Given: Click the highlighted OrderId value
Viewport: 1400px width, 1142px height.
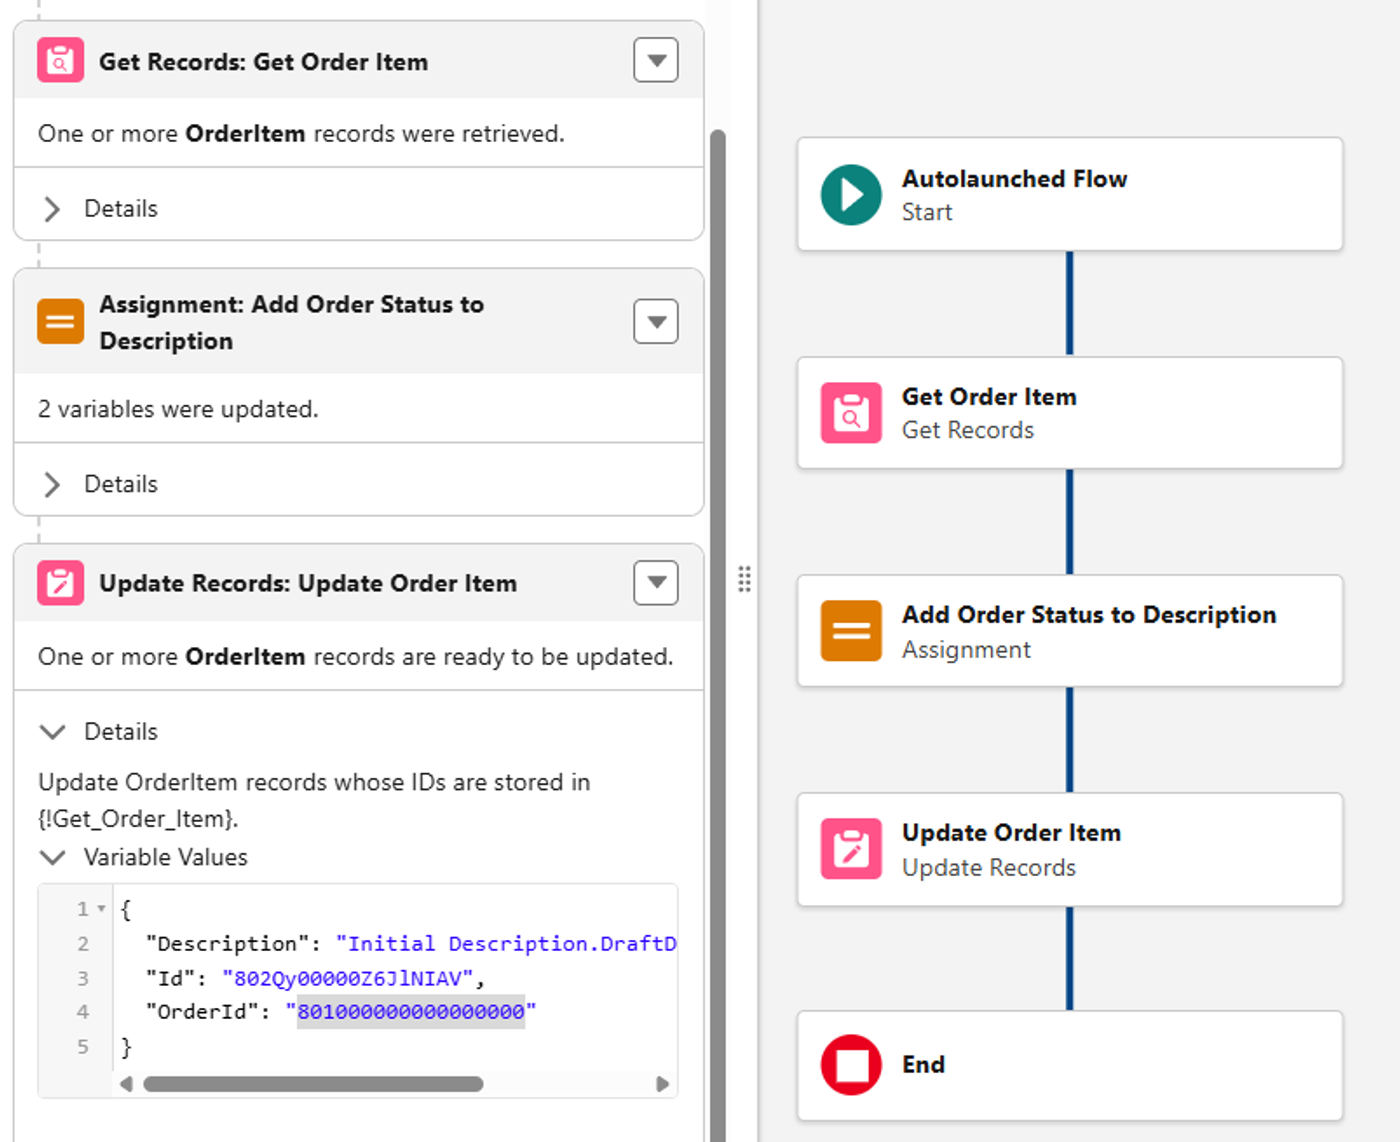Looking at the screenshot, I should [x=411, y=1012].
